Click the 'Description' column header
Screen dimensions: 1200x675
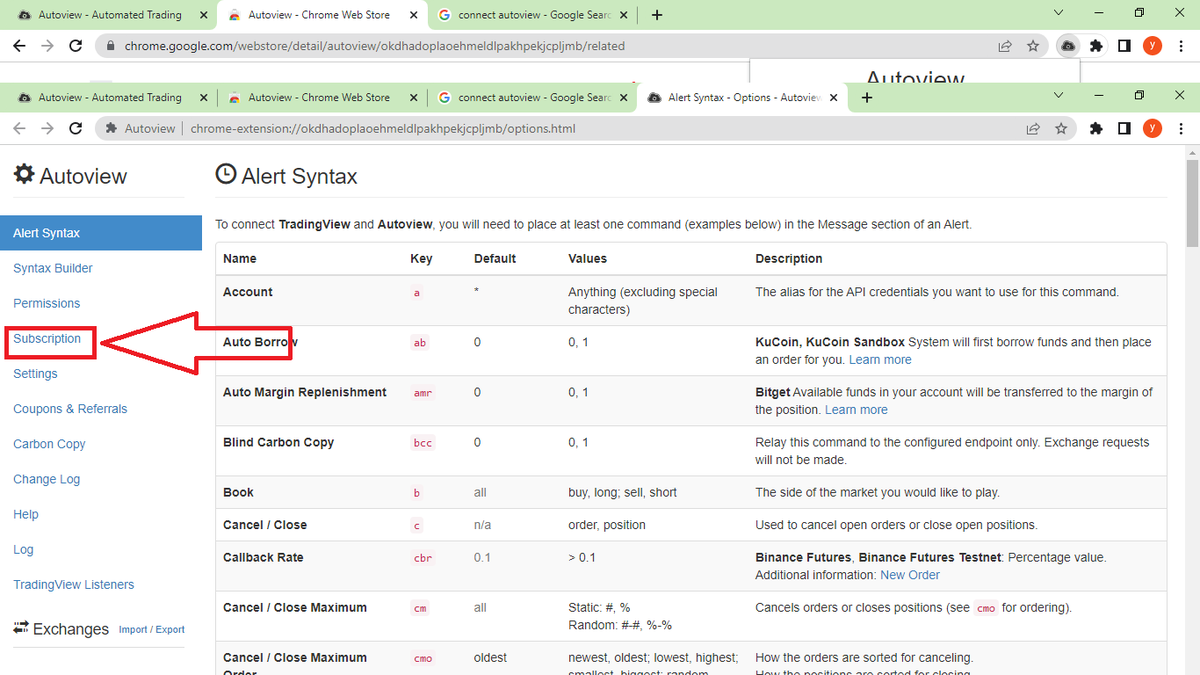[x=789, y=258]
